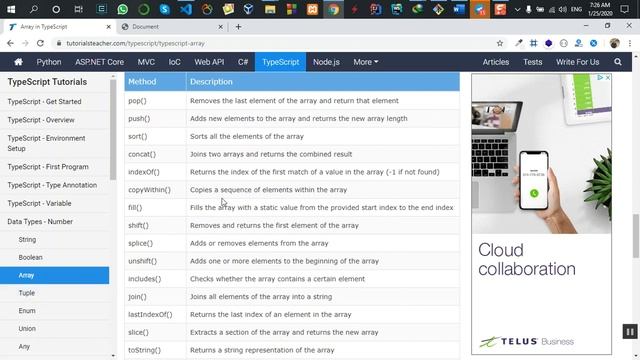Image resolution: width=640 pixels, height=360 pixels.
Task: Open the ASP.NET Core menu item
Action: pyautogui.click(x=99, y=62)
